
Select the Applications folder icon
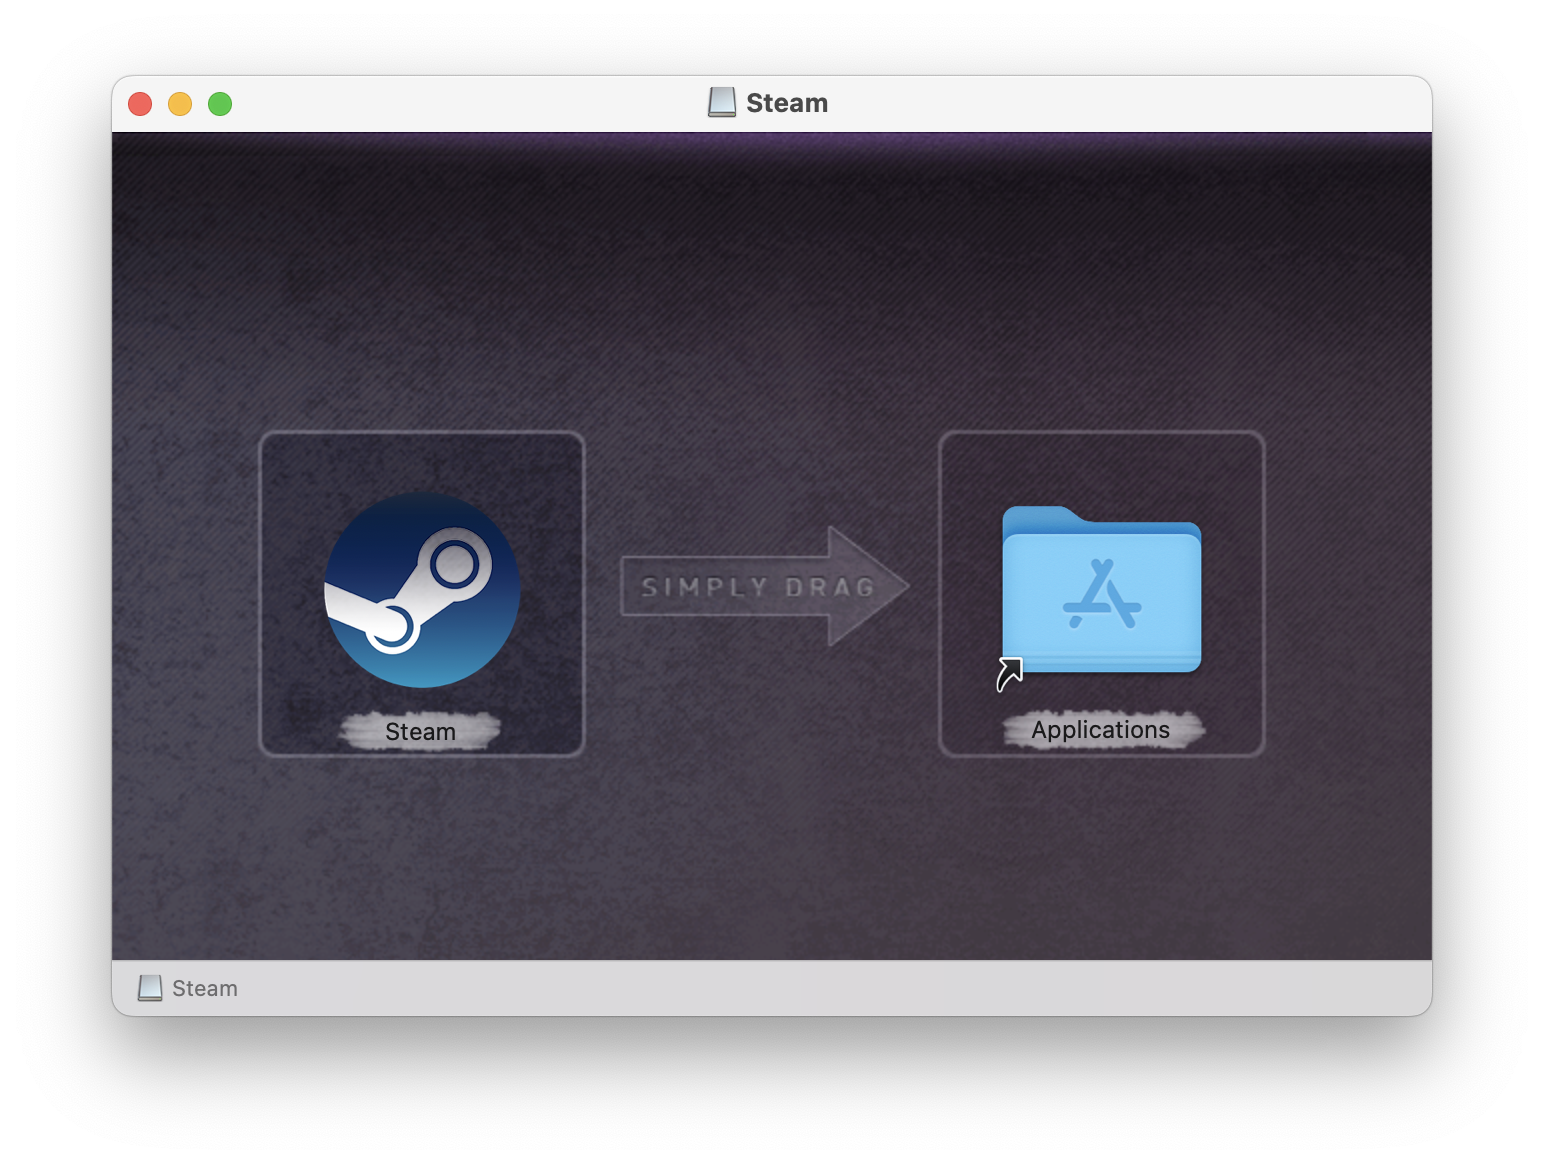coord(1101,590)
